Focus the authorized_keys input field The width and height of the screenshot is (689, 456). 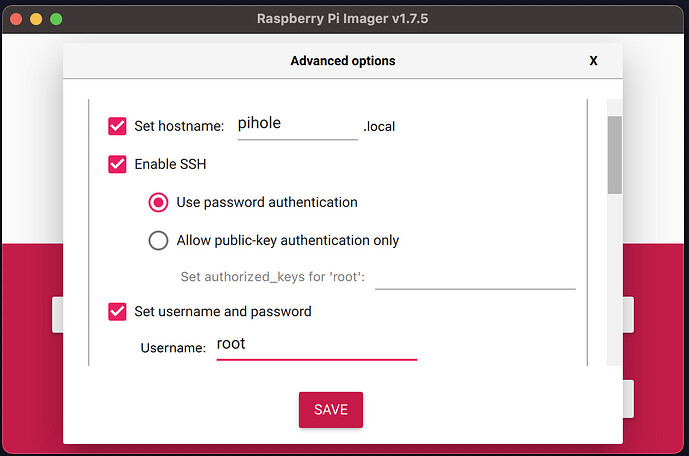click(x=475, y=276)
